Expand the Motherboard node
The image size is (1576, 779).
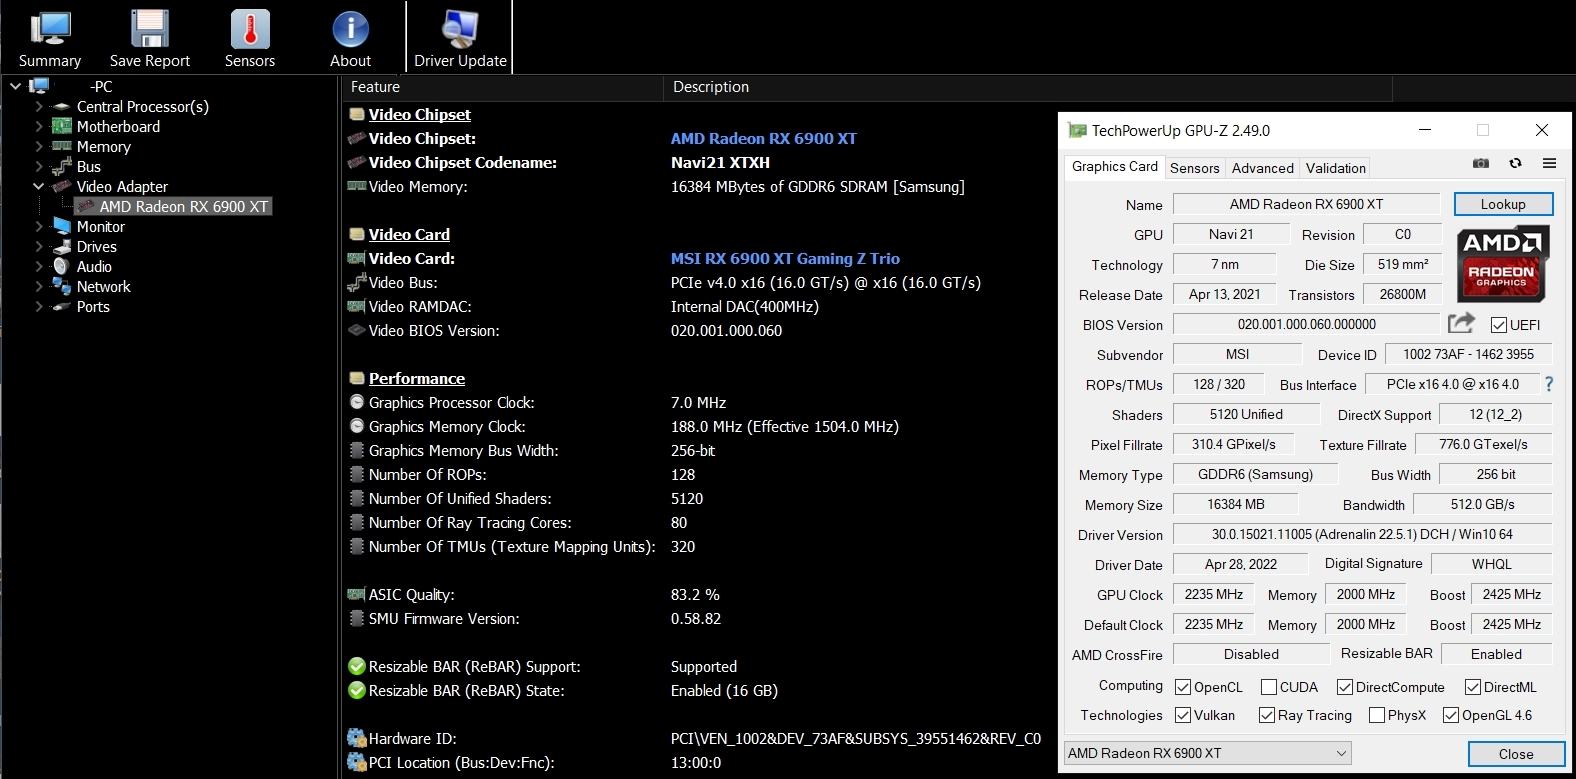[39, 126]
